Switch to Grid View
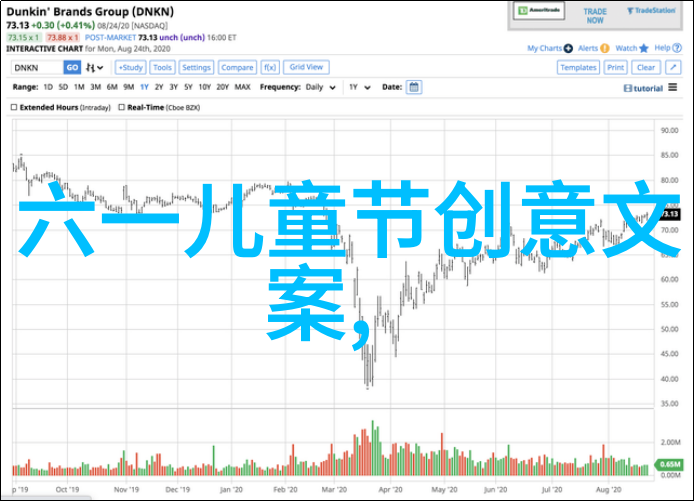The width and height of the screenshot is (695, 502). point(306,67)
